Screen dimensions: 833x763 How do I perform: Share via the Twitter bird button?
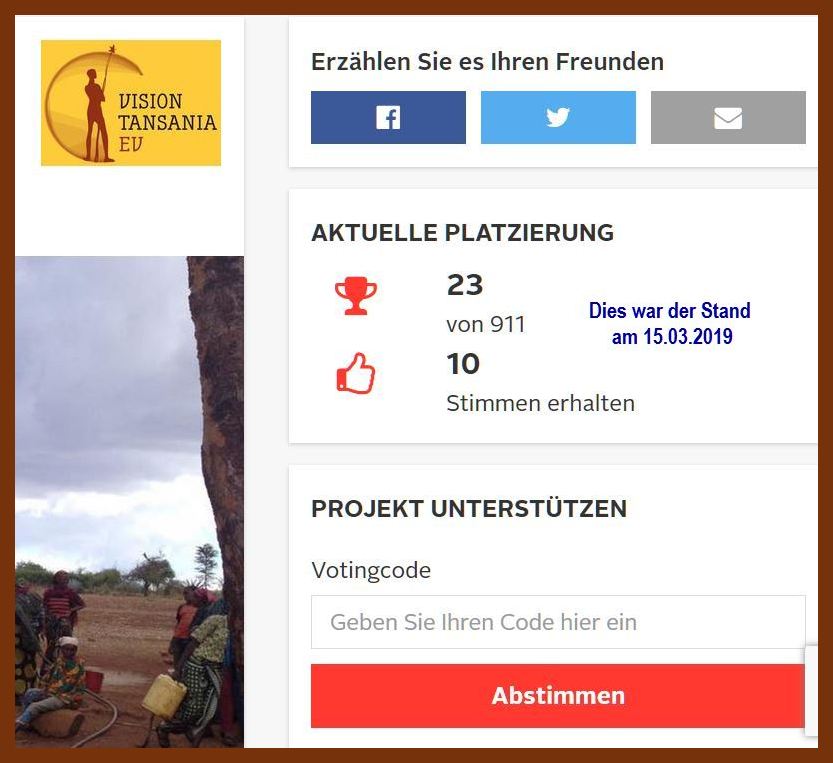click(x=558, y=117)
